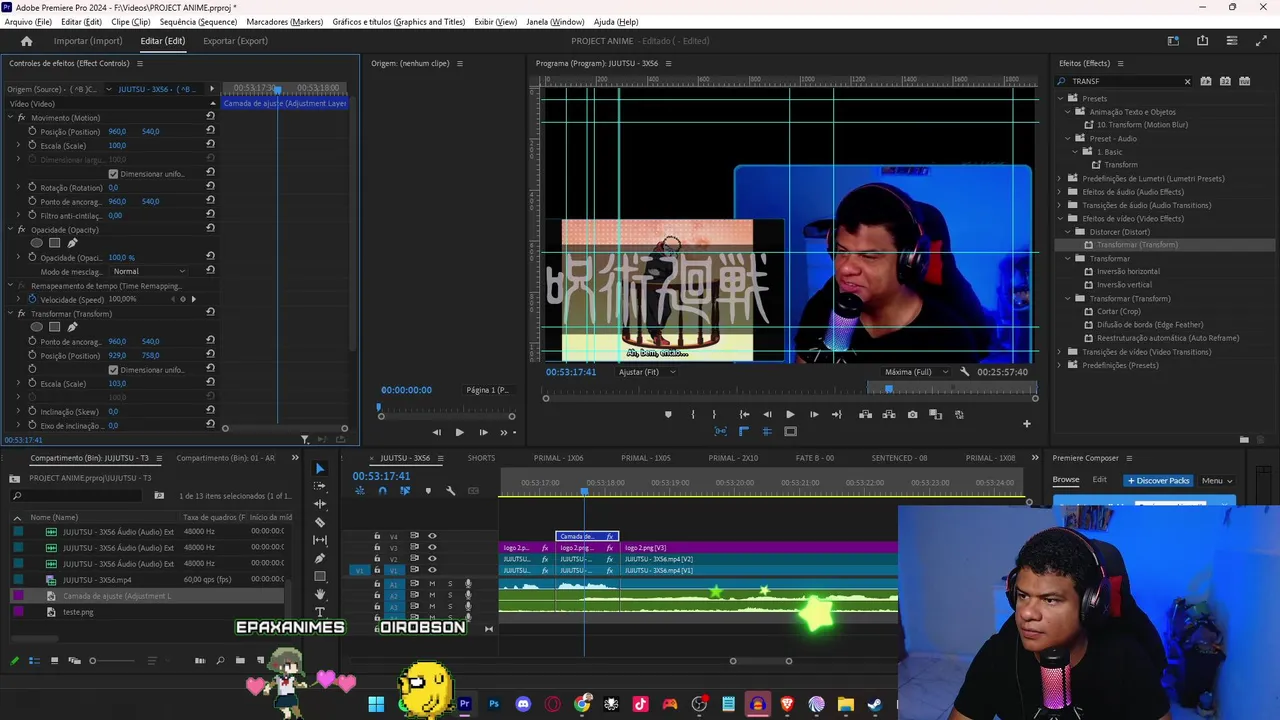Image resolution: width=1280 pixels, height=720 pixels.
Task: Step forward one frame in Program monitor
Action: pos(814,415)
